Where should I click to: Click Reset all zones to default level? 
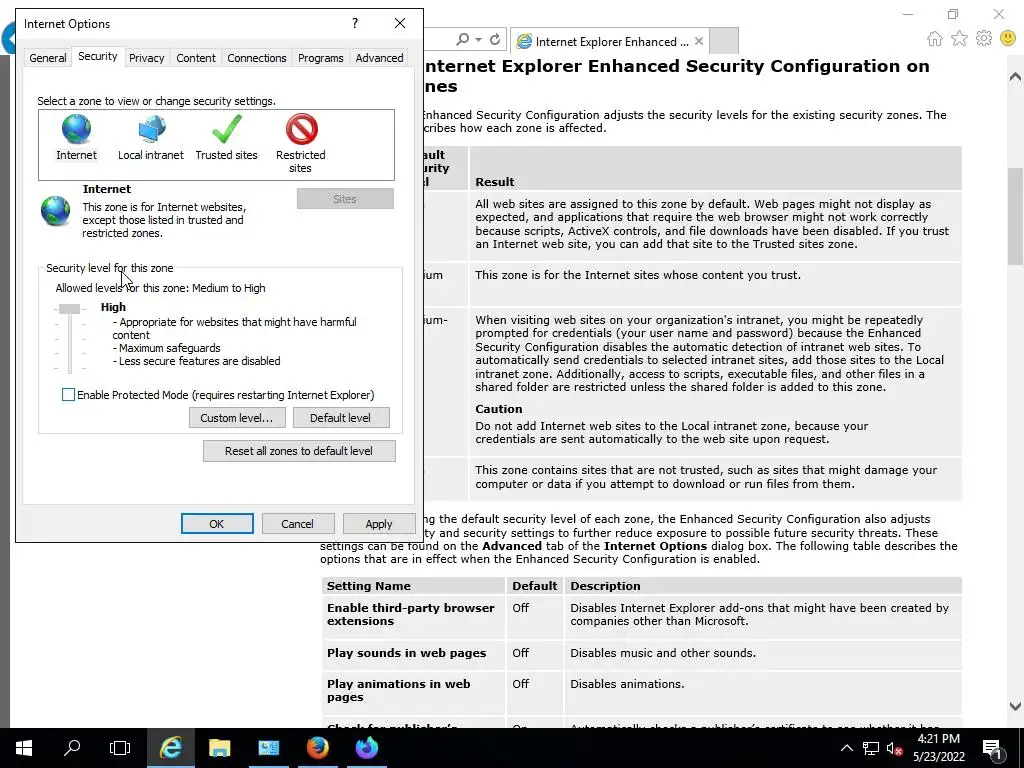pos(299,451)
